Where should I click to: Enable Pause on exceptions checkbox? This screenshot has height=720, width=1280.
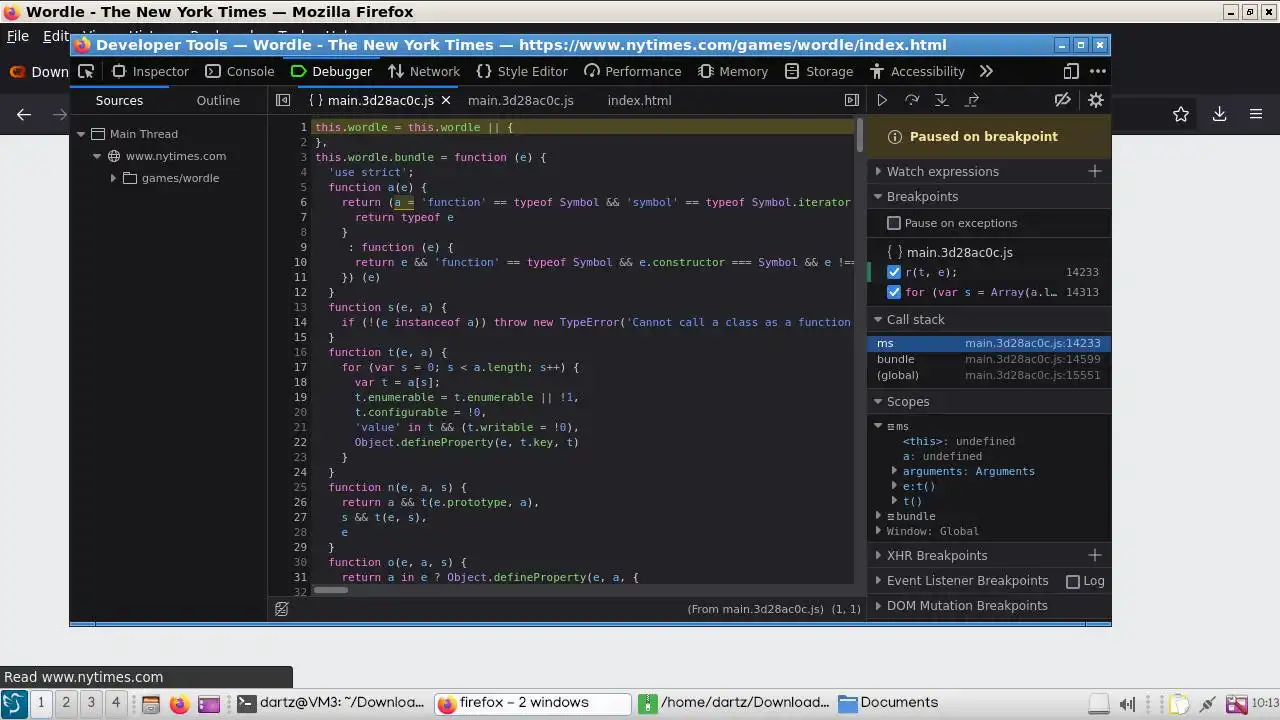(x=894, y=223)
